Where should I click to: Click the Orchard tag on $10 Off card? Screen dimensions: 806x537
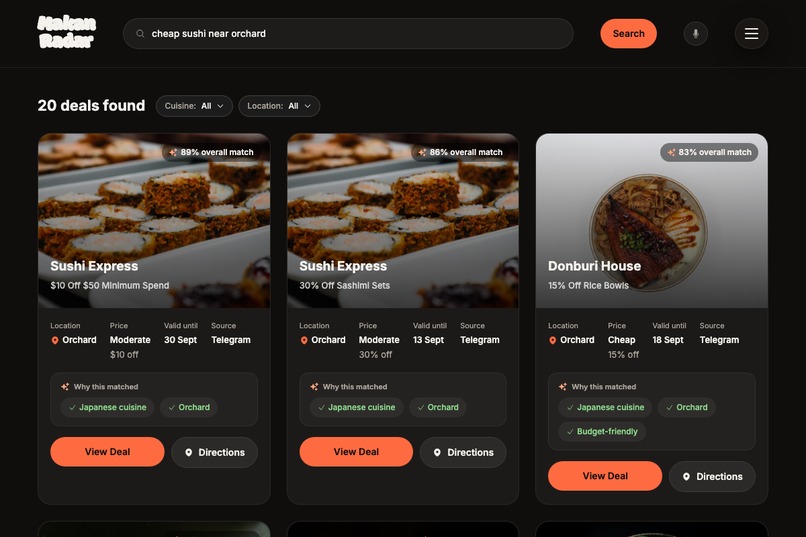point(189,408)
